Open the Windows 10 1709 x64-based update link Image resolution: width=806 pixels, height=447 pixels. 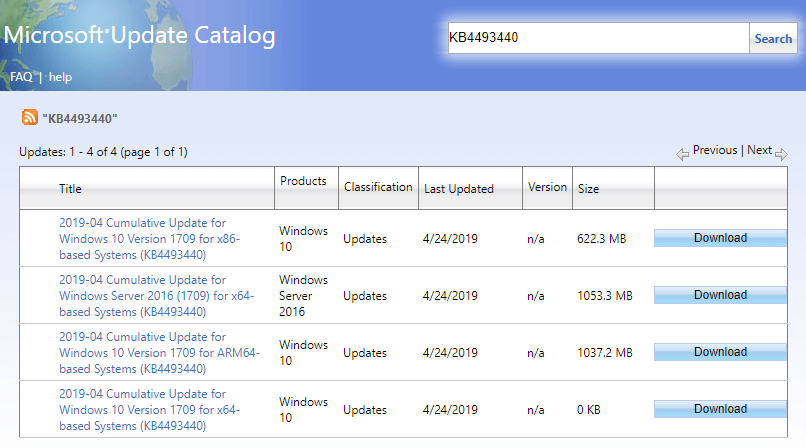click(150, 410)
